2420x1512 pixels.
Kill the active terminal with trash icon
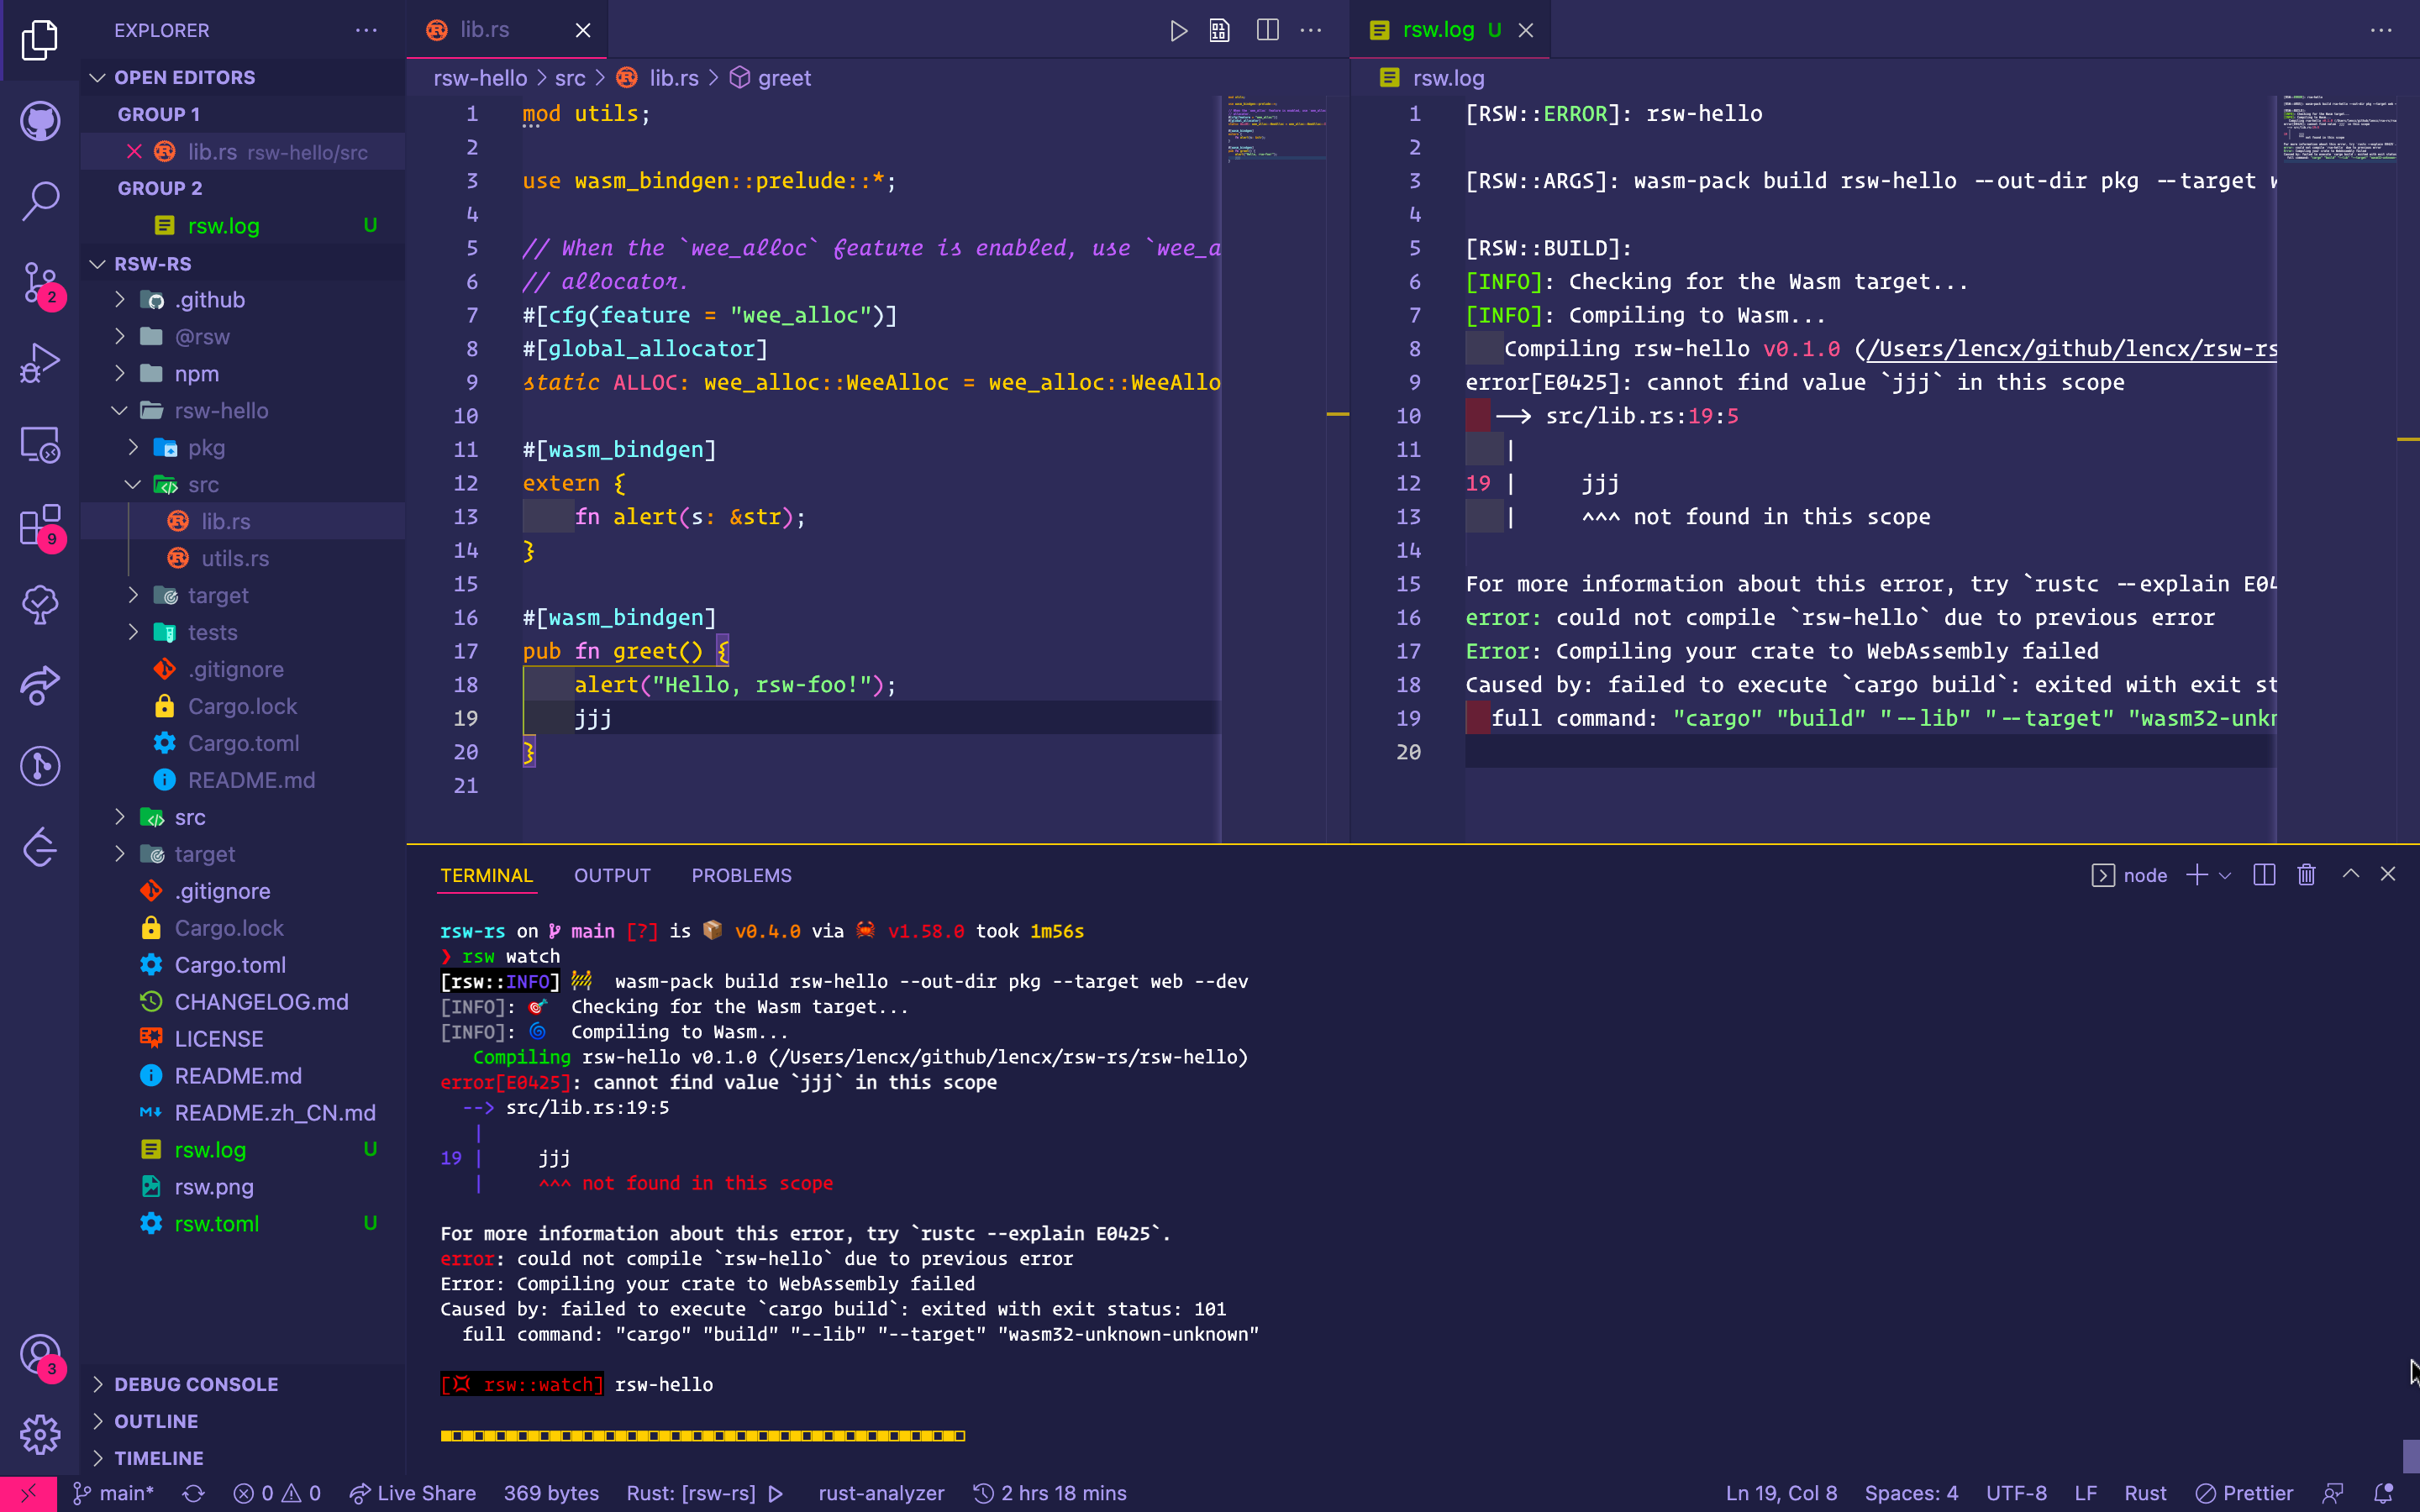pos(2305,874)
